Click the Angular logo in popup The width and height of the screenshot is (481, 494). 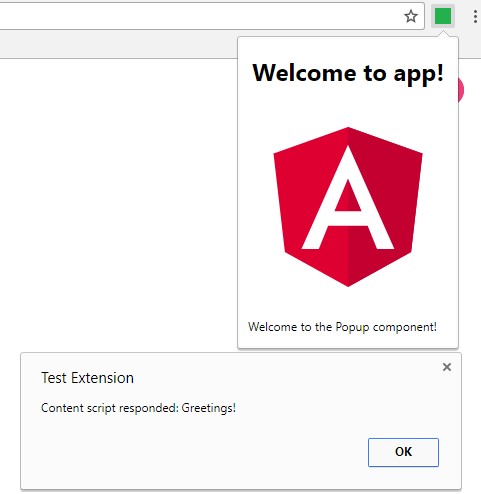pyautogui.click(x=348, y=207)
